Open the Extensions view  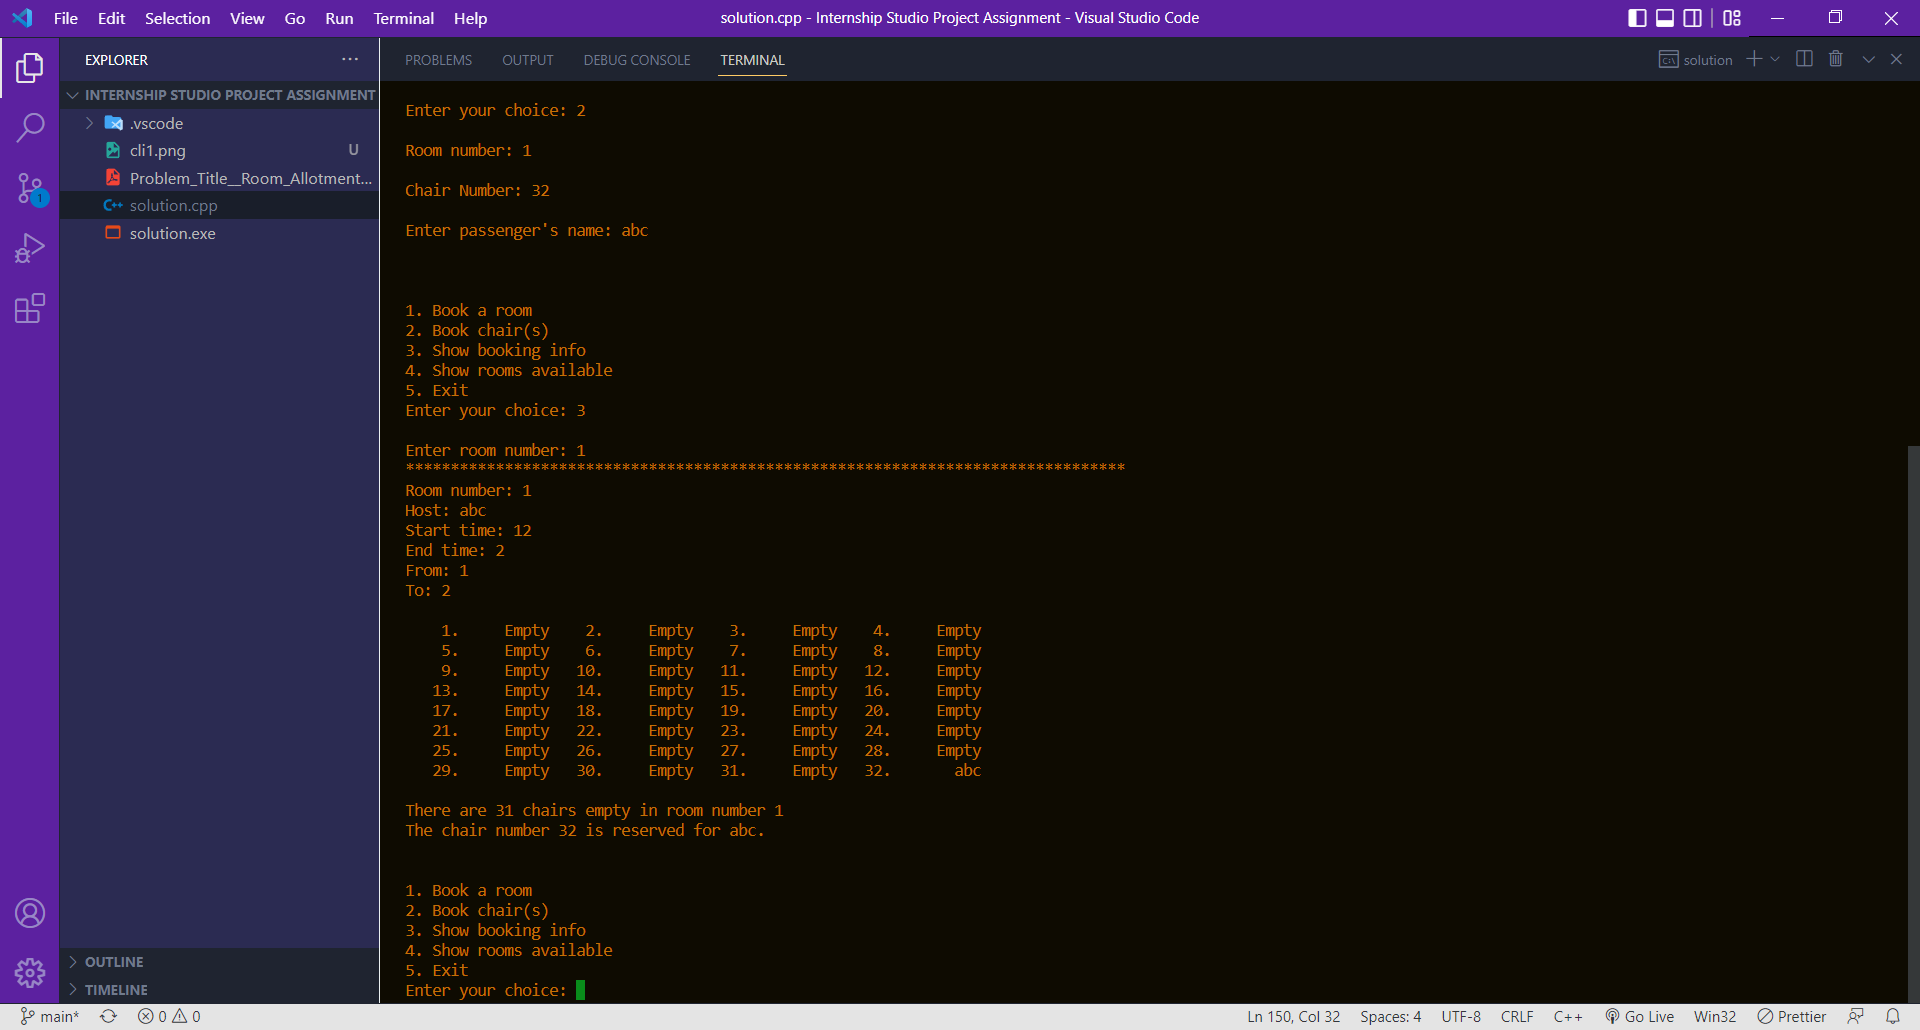click(30, 308)
